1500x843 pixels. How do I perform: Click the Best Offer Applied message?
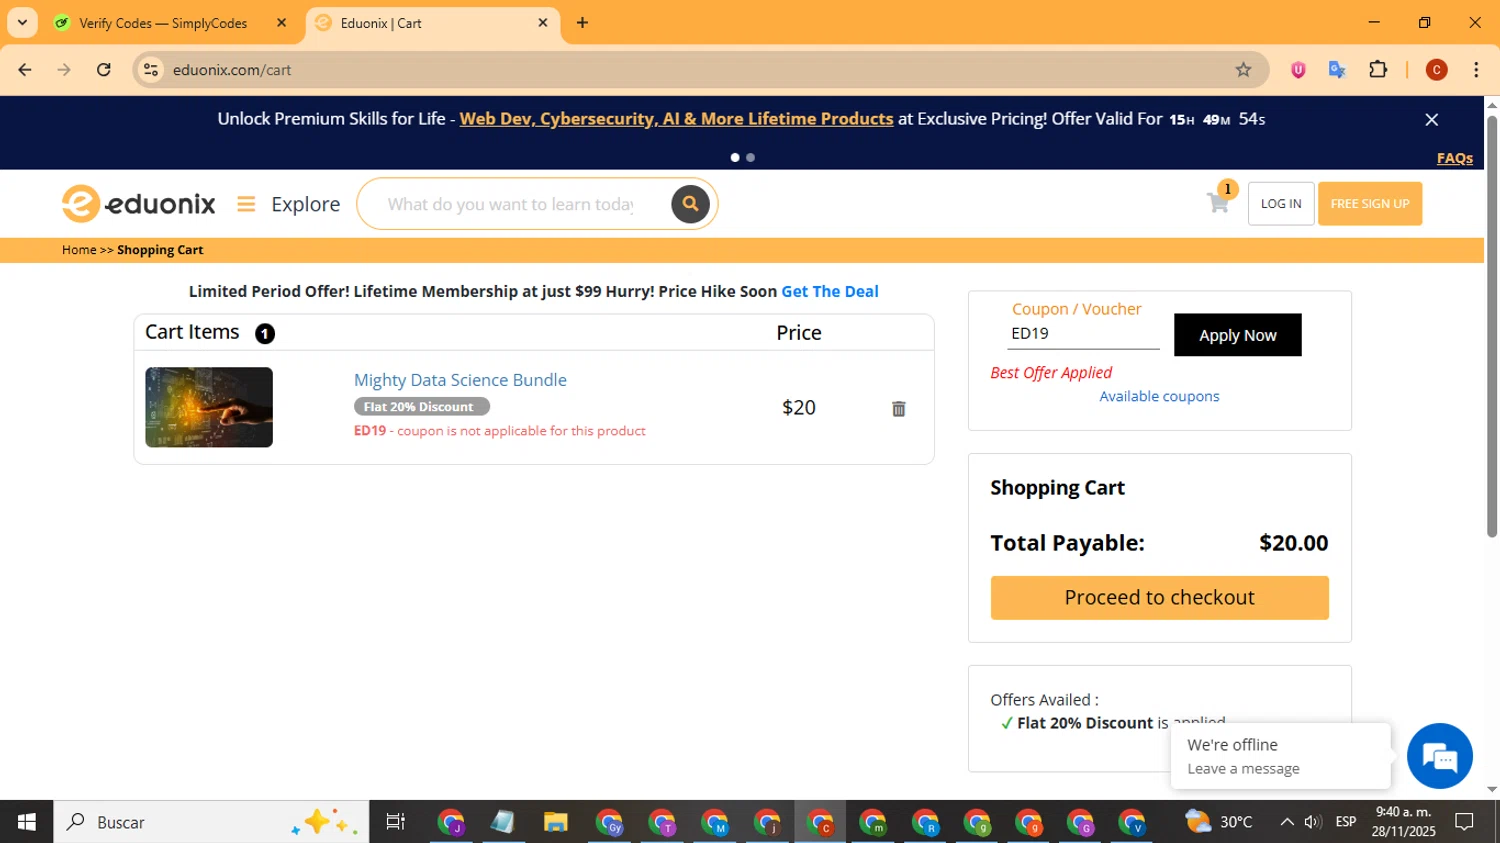pos(1051,372)
